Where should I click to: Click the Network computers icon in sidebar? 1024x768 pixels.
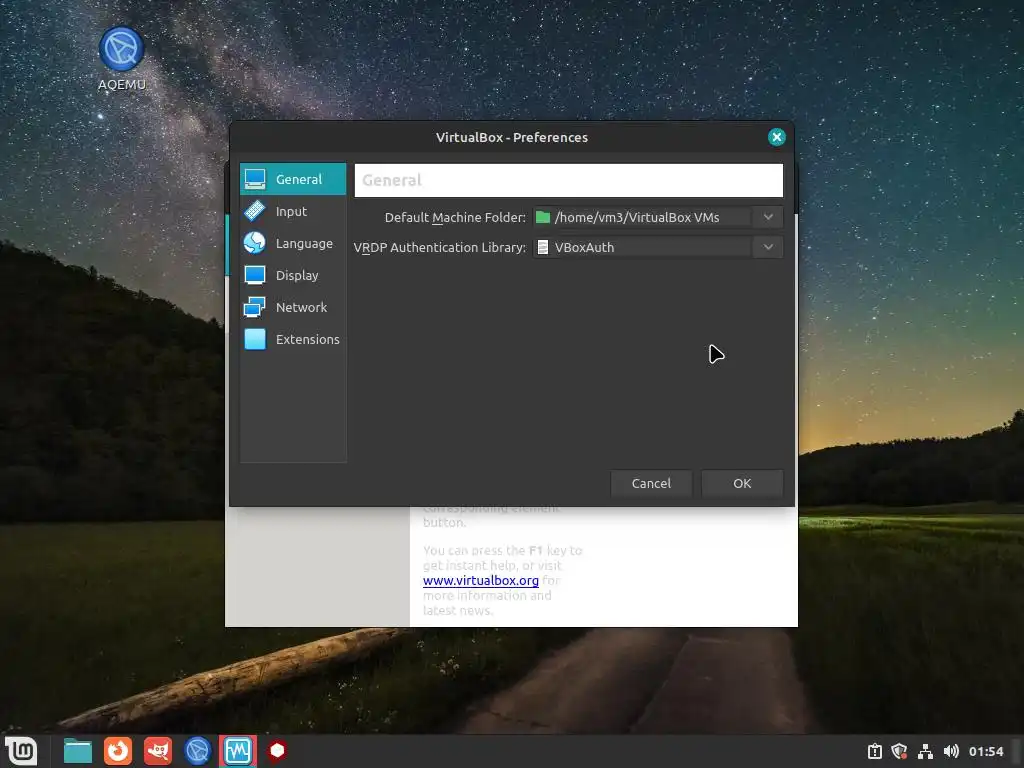click(x=255, y=307)
